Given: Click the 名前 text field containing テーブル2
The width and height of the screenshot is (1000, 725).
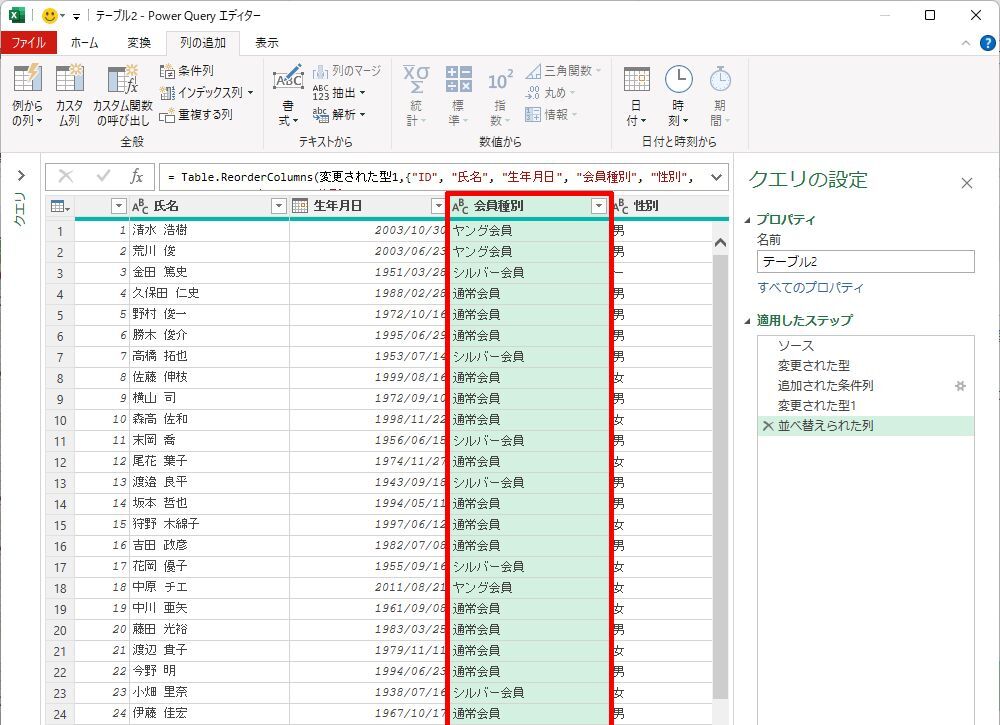Looking at the screenshot, I should point(865,262).
